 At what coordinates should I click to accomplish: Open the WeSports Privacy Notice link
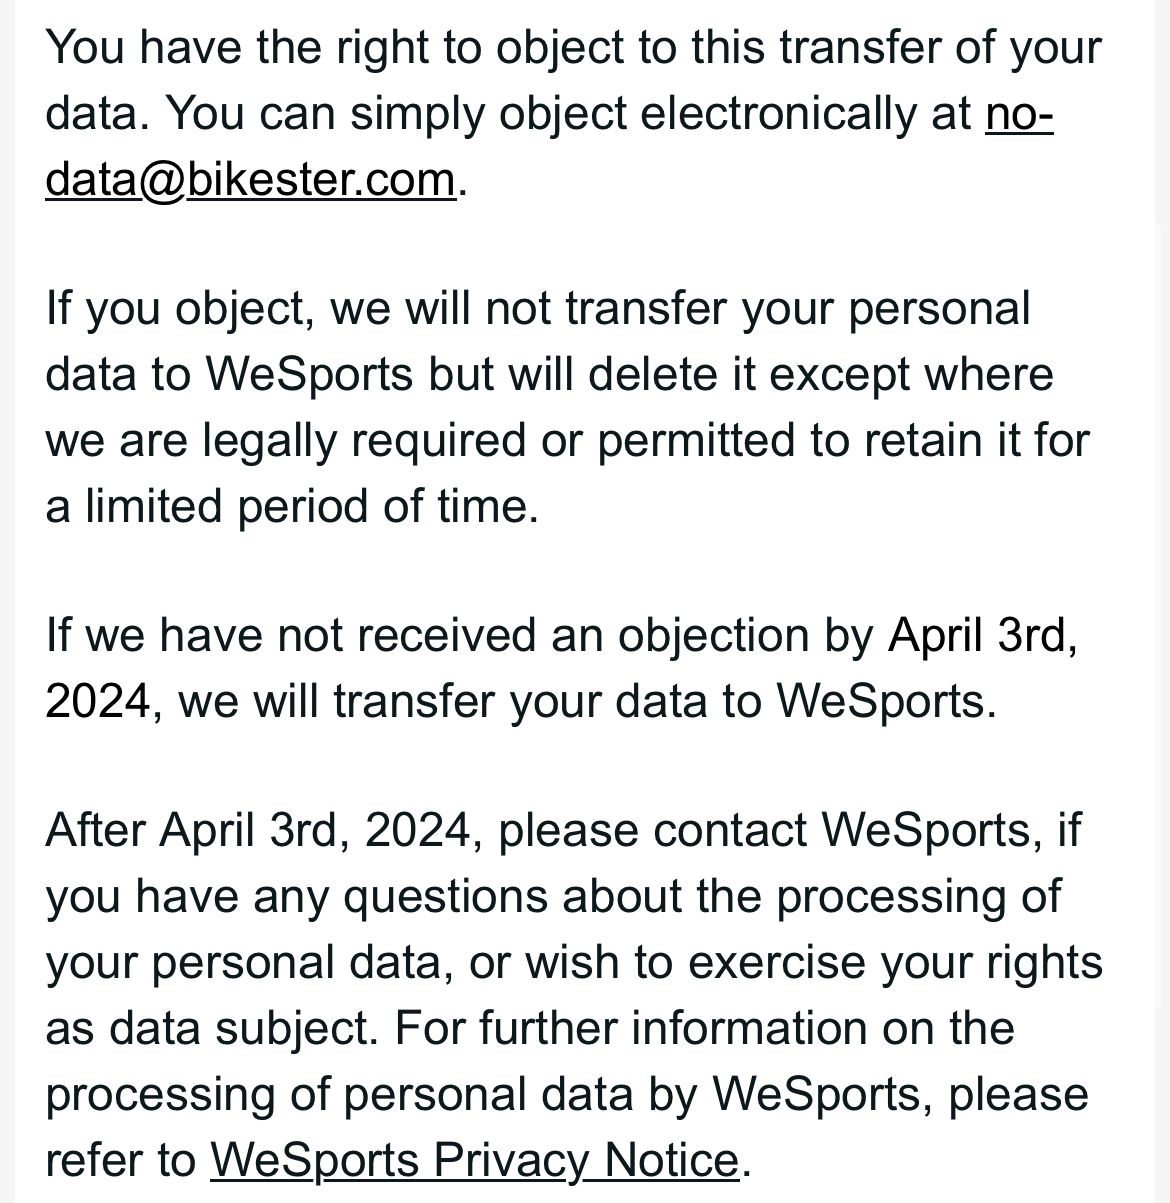coord(474,1160)
